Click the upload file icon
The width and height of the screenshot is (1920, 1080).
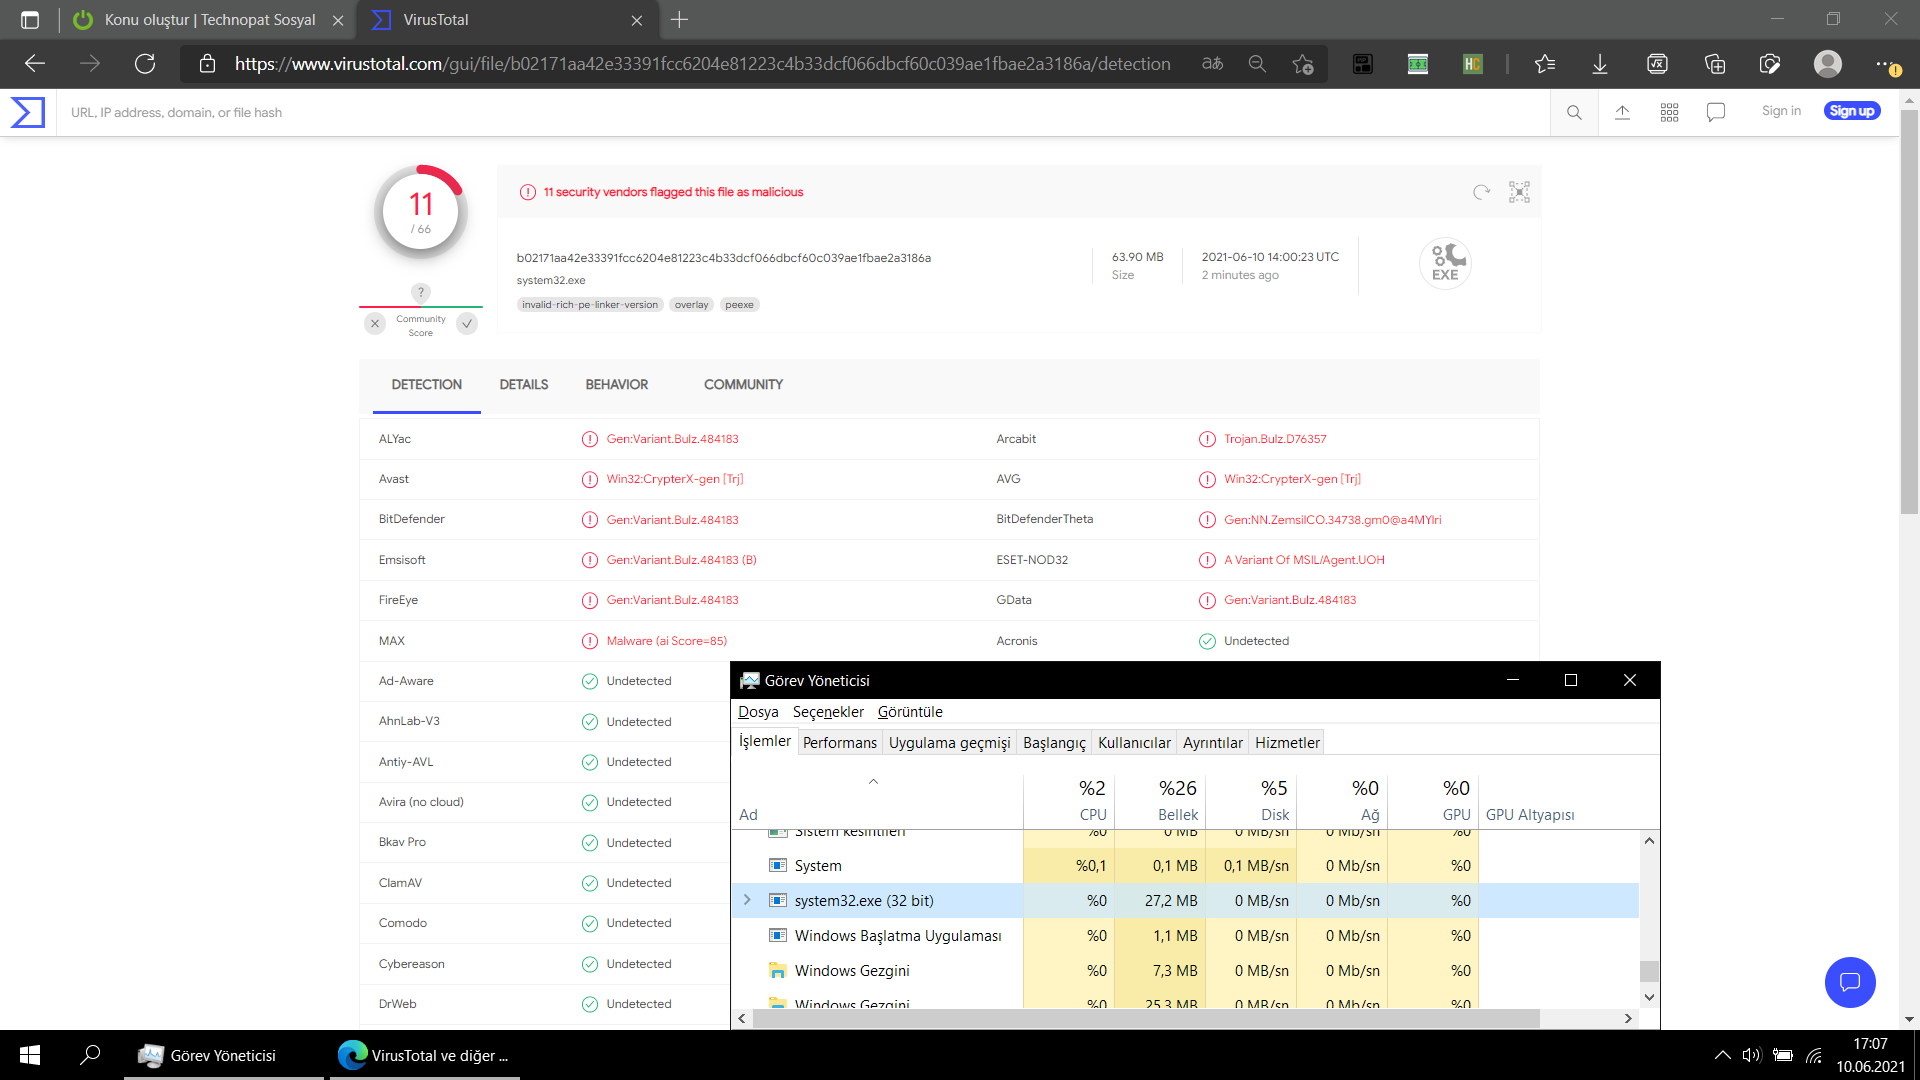pyautogui.click(x=1622, y=112)
